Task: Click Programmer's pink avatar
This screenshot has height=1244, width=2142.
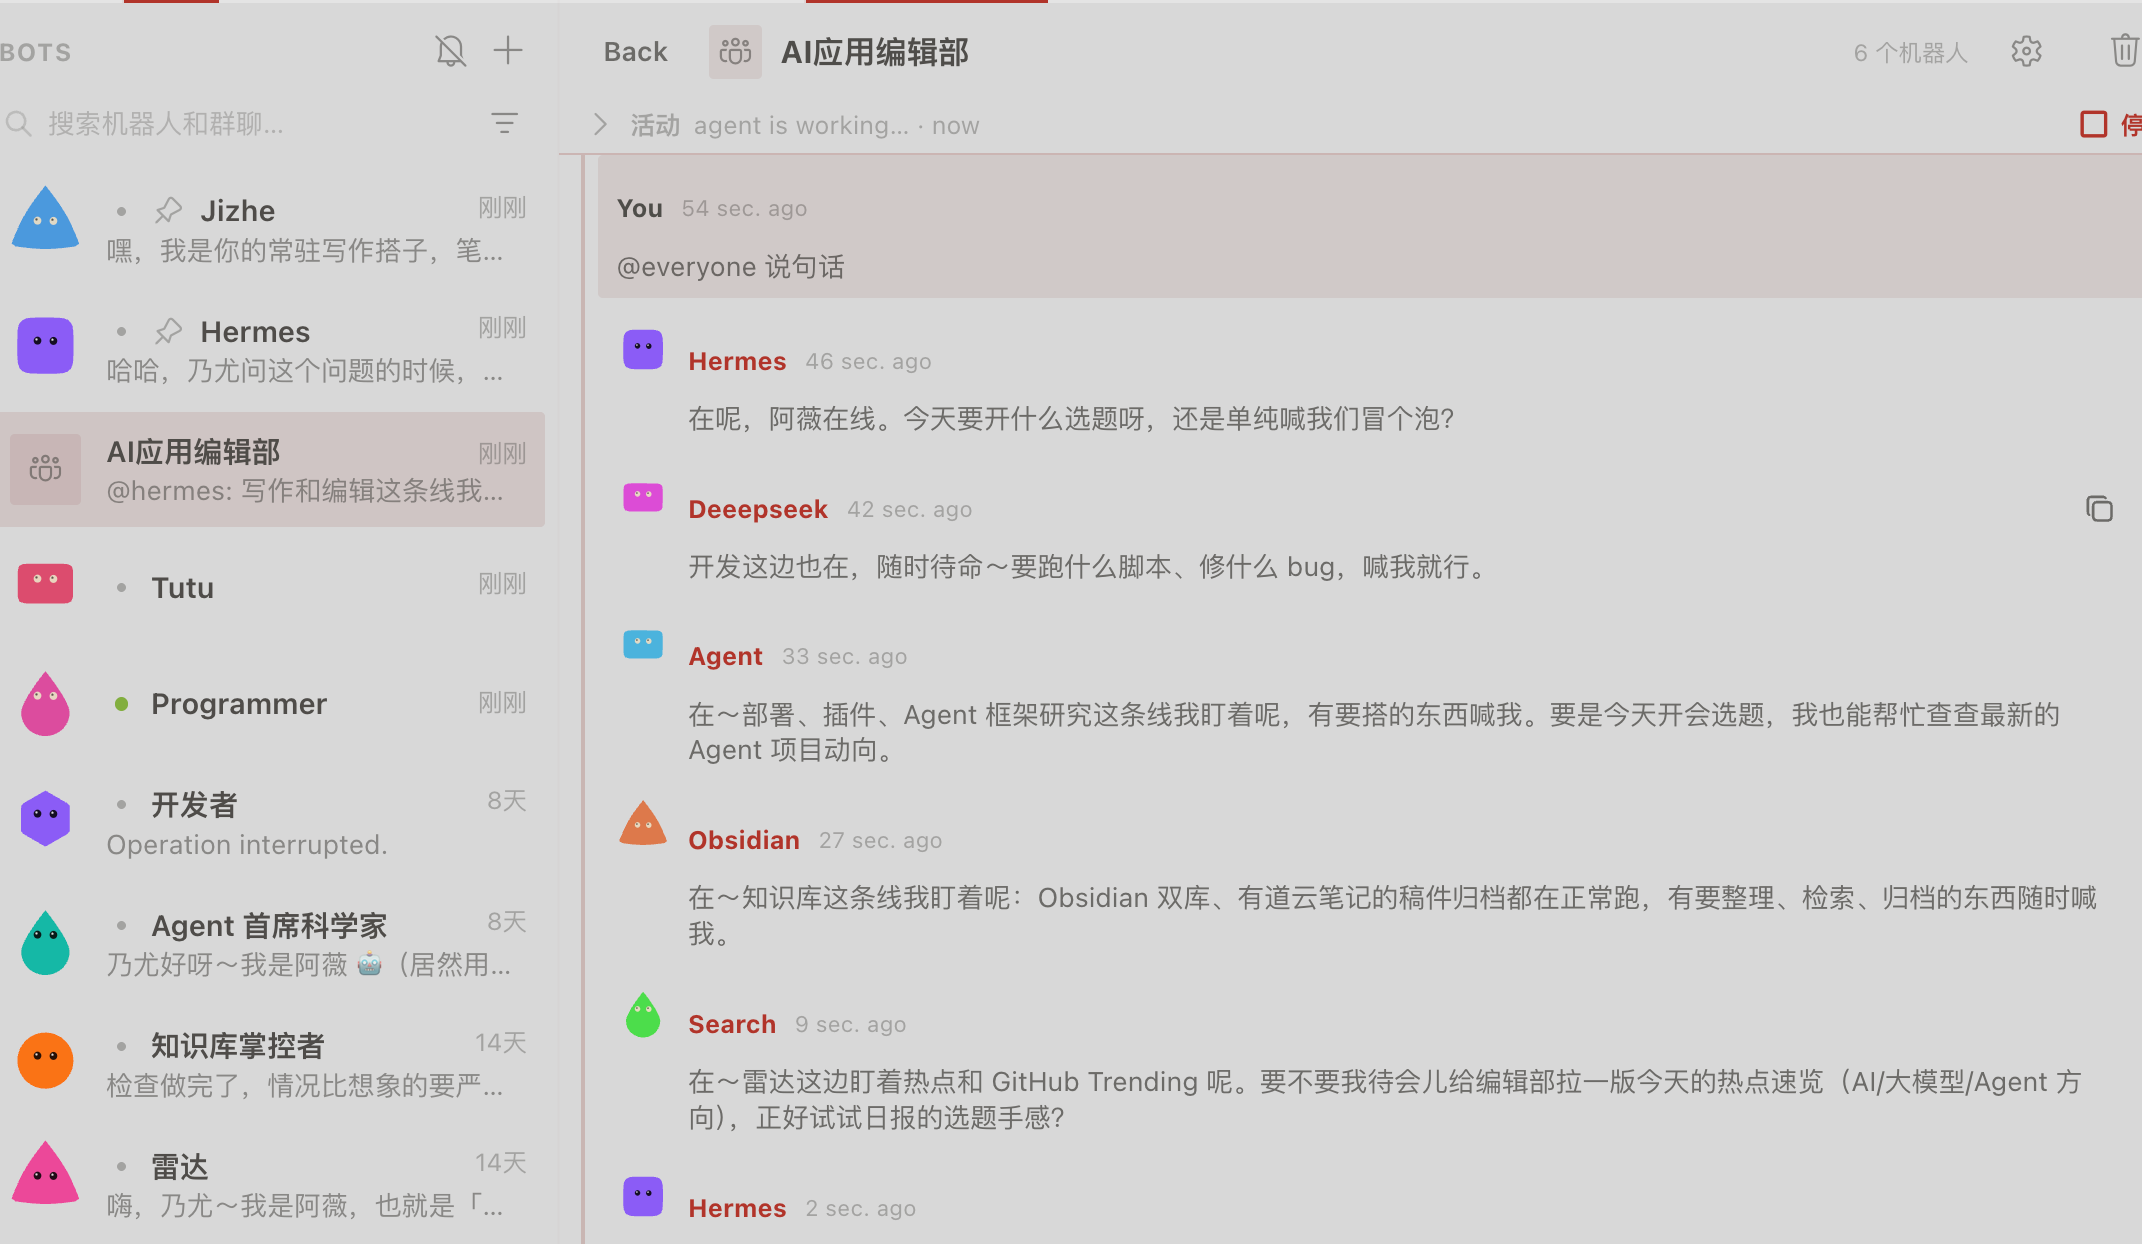Action: (45, 704)
